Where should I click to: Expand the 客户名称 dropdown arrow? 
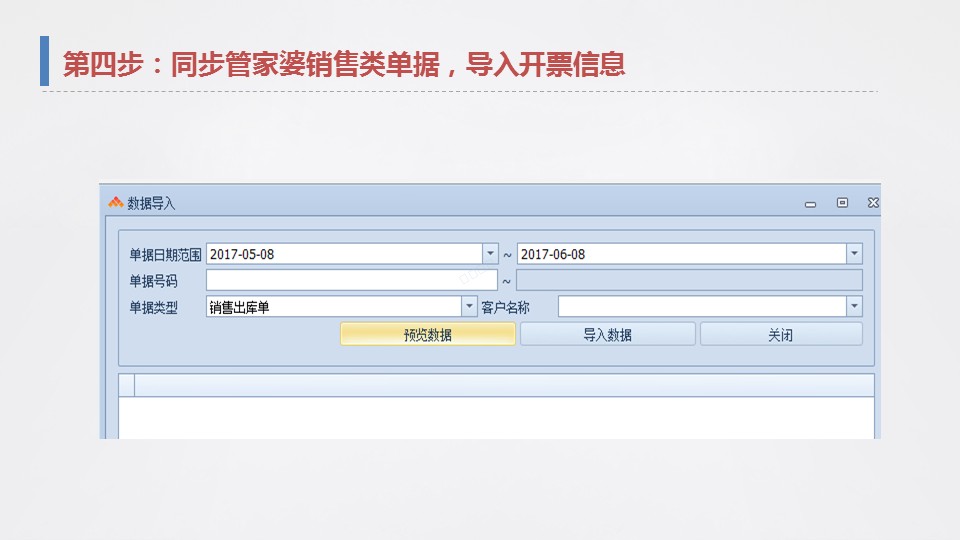(x=854, y=306)
